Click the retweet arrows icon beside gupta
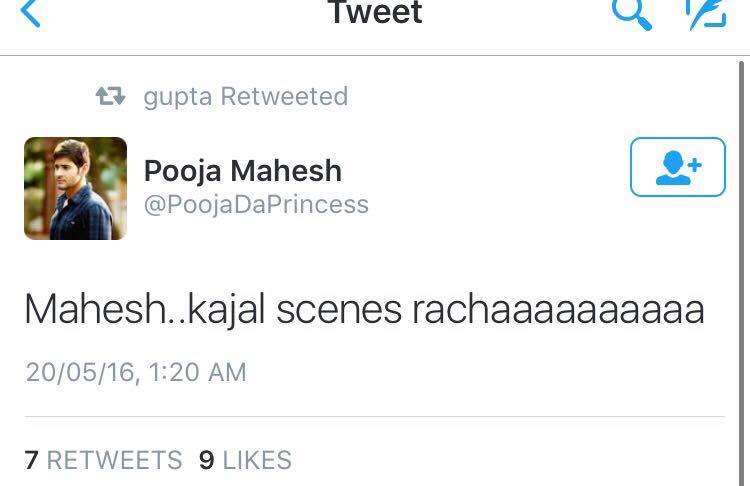The image size is (750, 486). tap(110, 96)
